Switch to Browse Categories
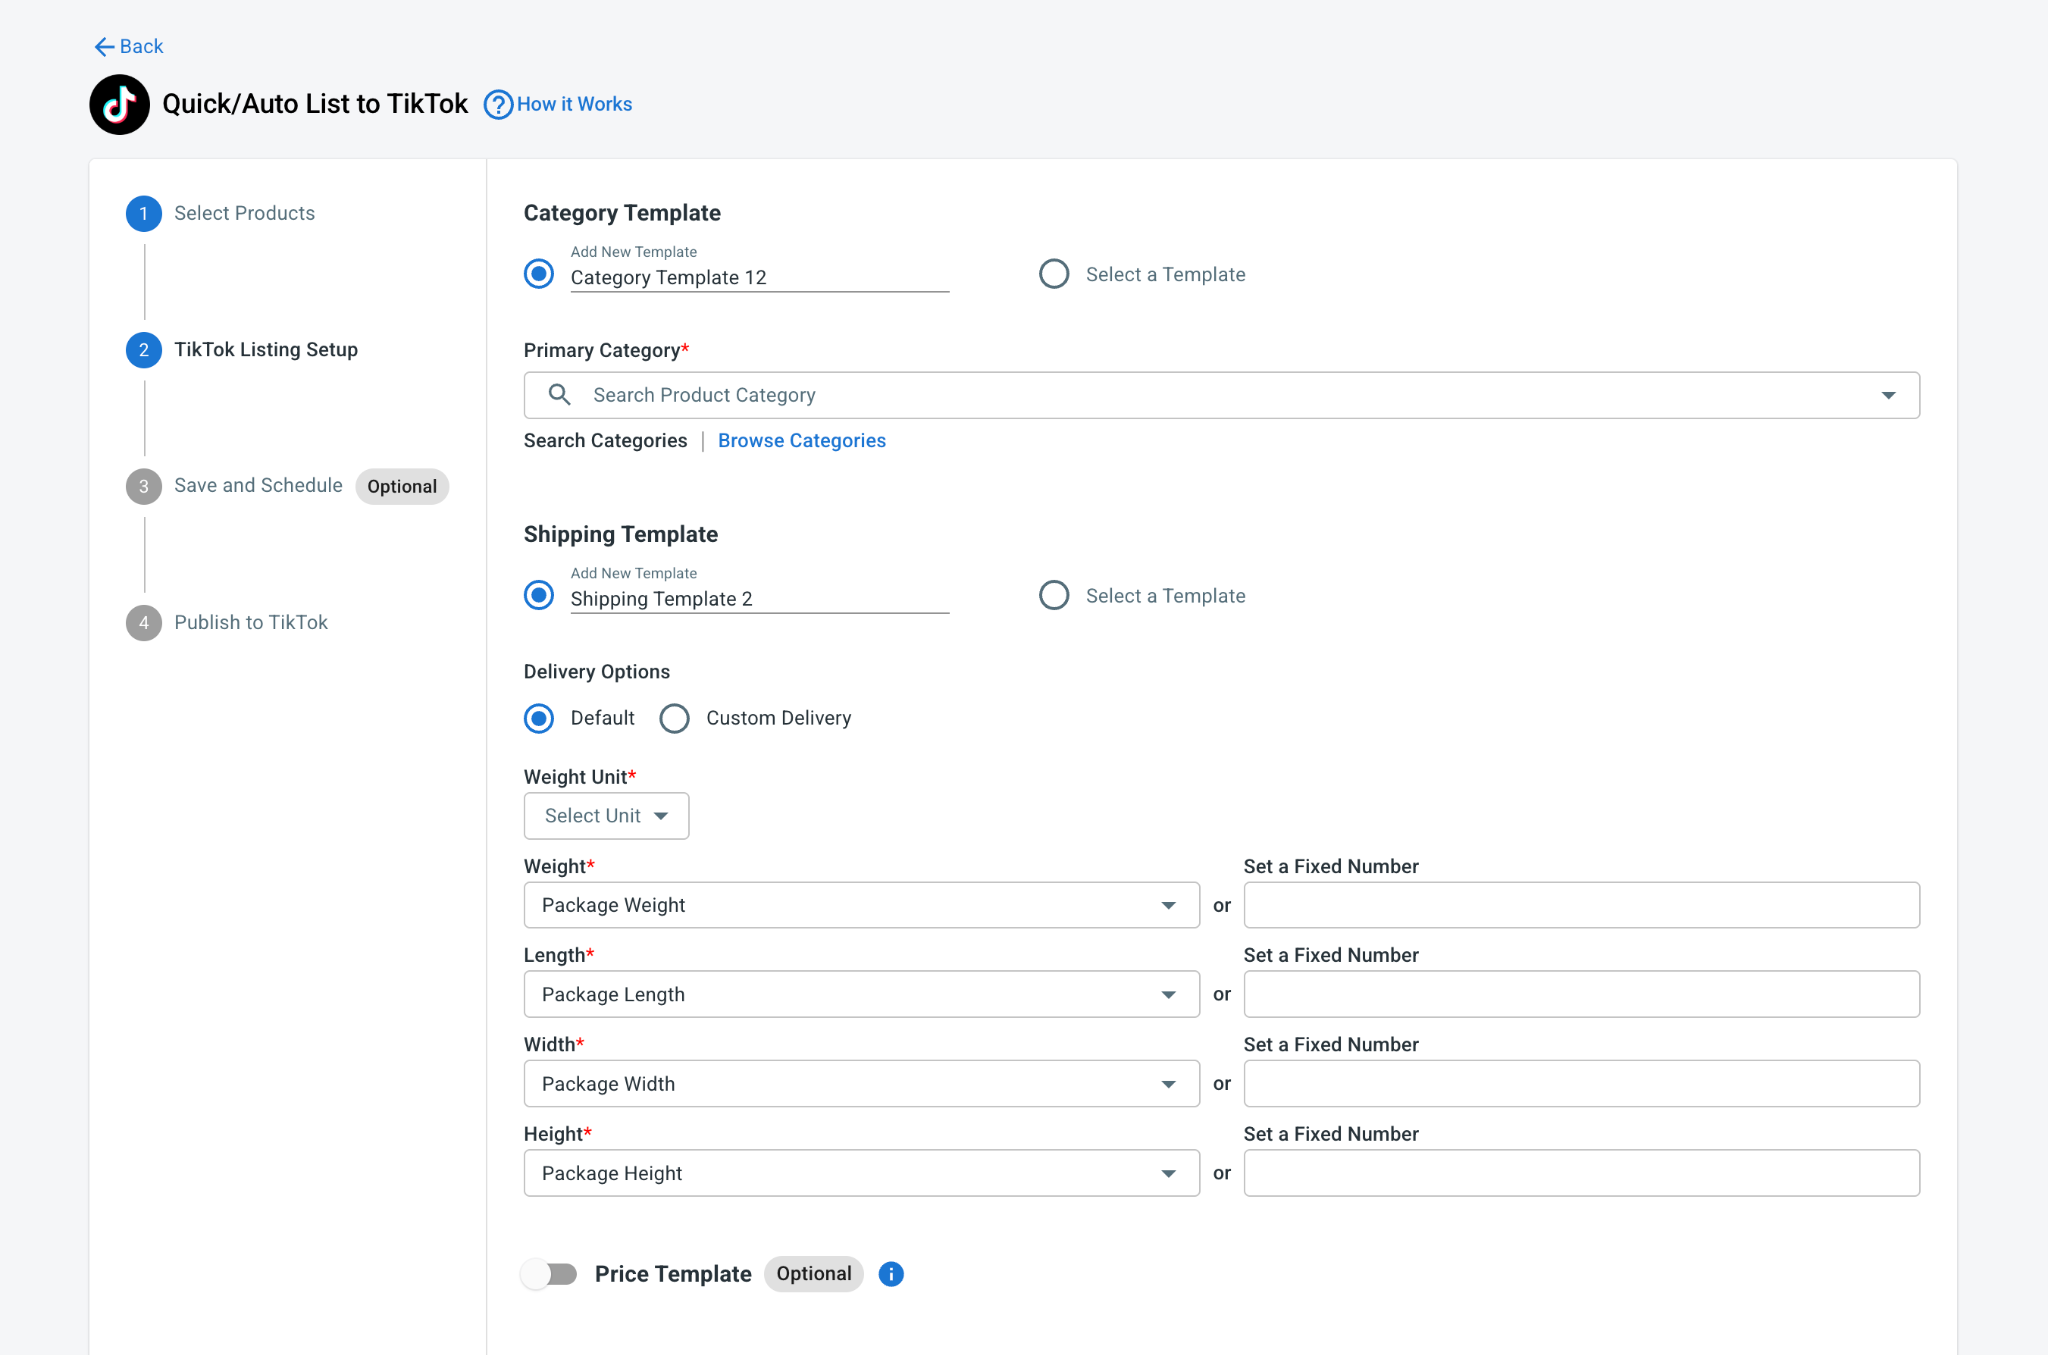Image resolution: width=2048 pixels, height=1355 pixels. (x=802, y=441)
